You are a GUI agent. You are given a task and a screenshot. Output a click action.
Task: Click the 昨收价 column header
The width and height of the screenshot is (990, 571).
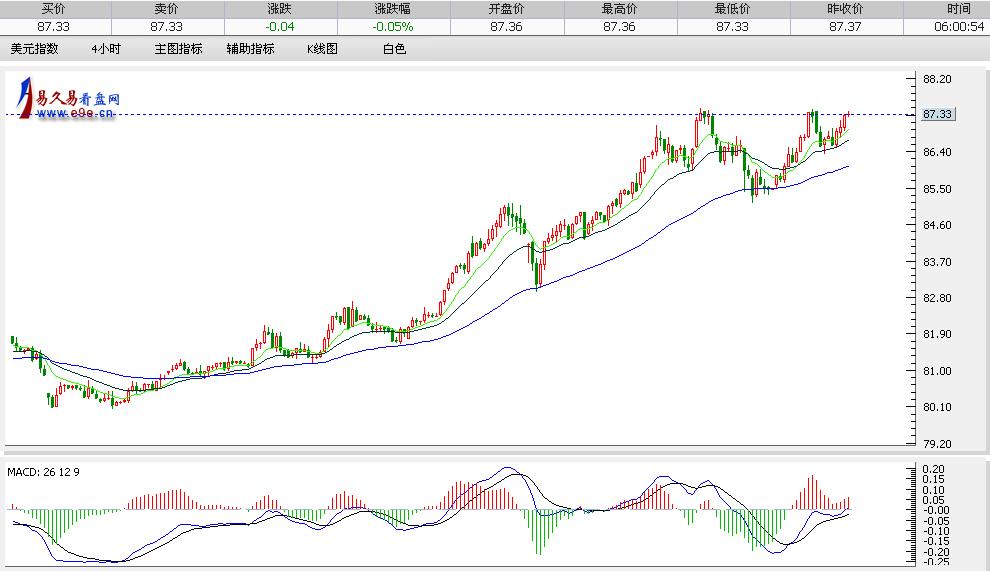click(x=845, y=9)
